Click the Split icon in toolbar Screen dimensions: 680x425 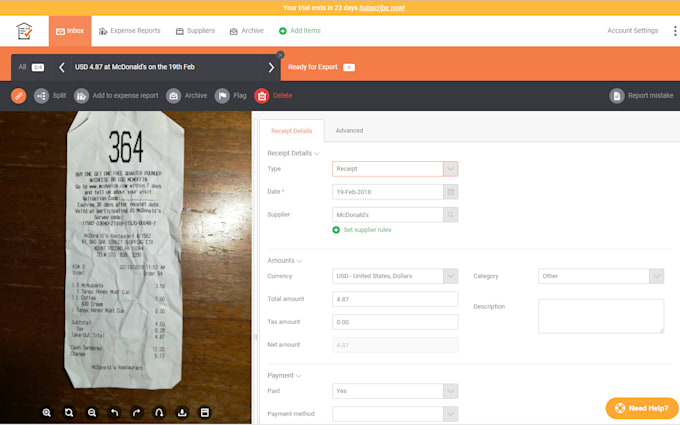coord(42,96)
